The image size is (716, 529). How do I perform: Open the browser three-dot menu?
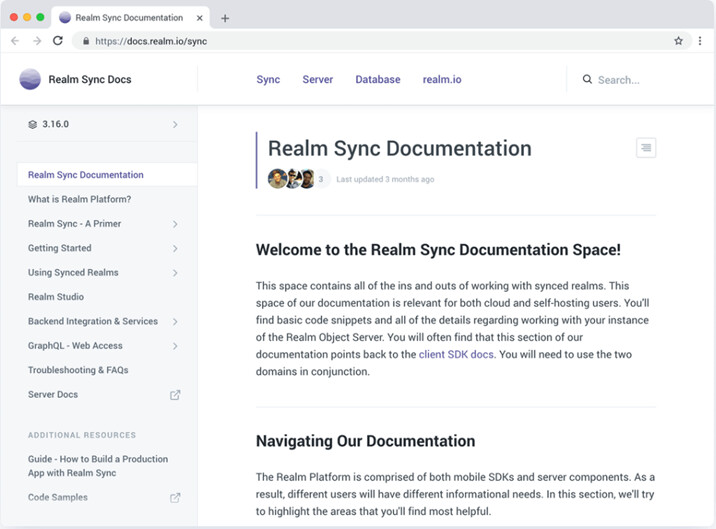click(x=700, y=41)
